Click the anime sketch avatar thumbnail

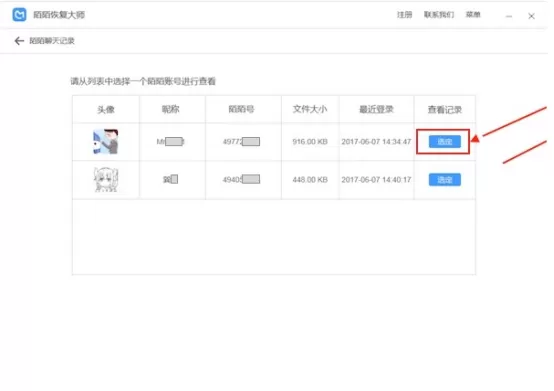106,180
